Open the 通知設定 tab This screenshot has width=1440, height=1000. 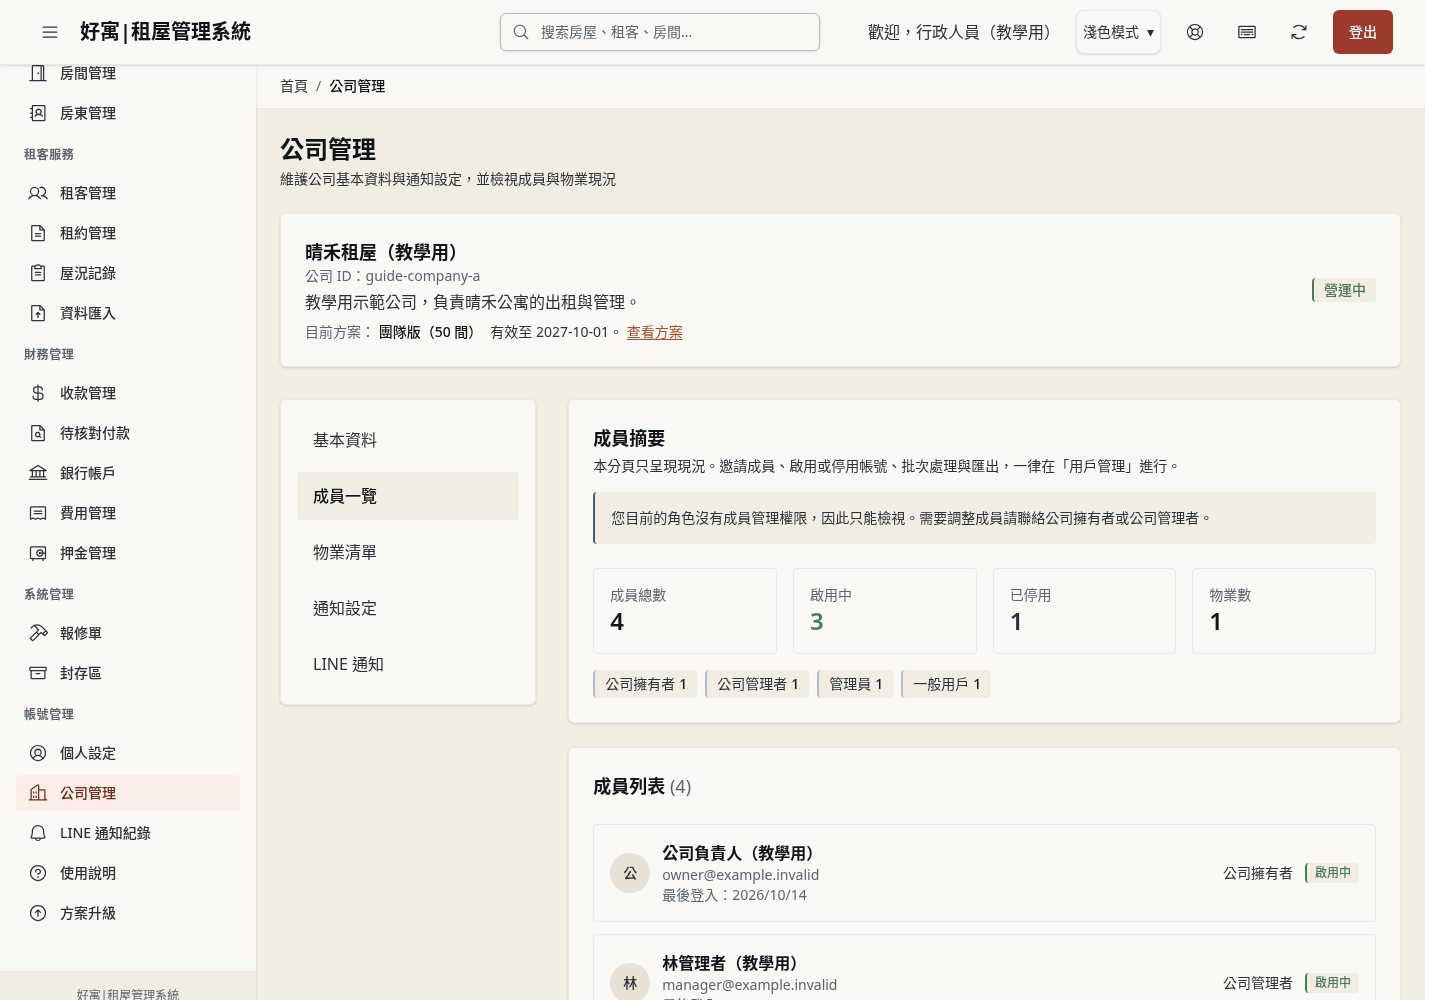click(408, 608)
